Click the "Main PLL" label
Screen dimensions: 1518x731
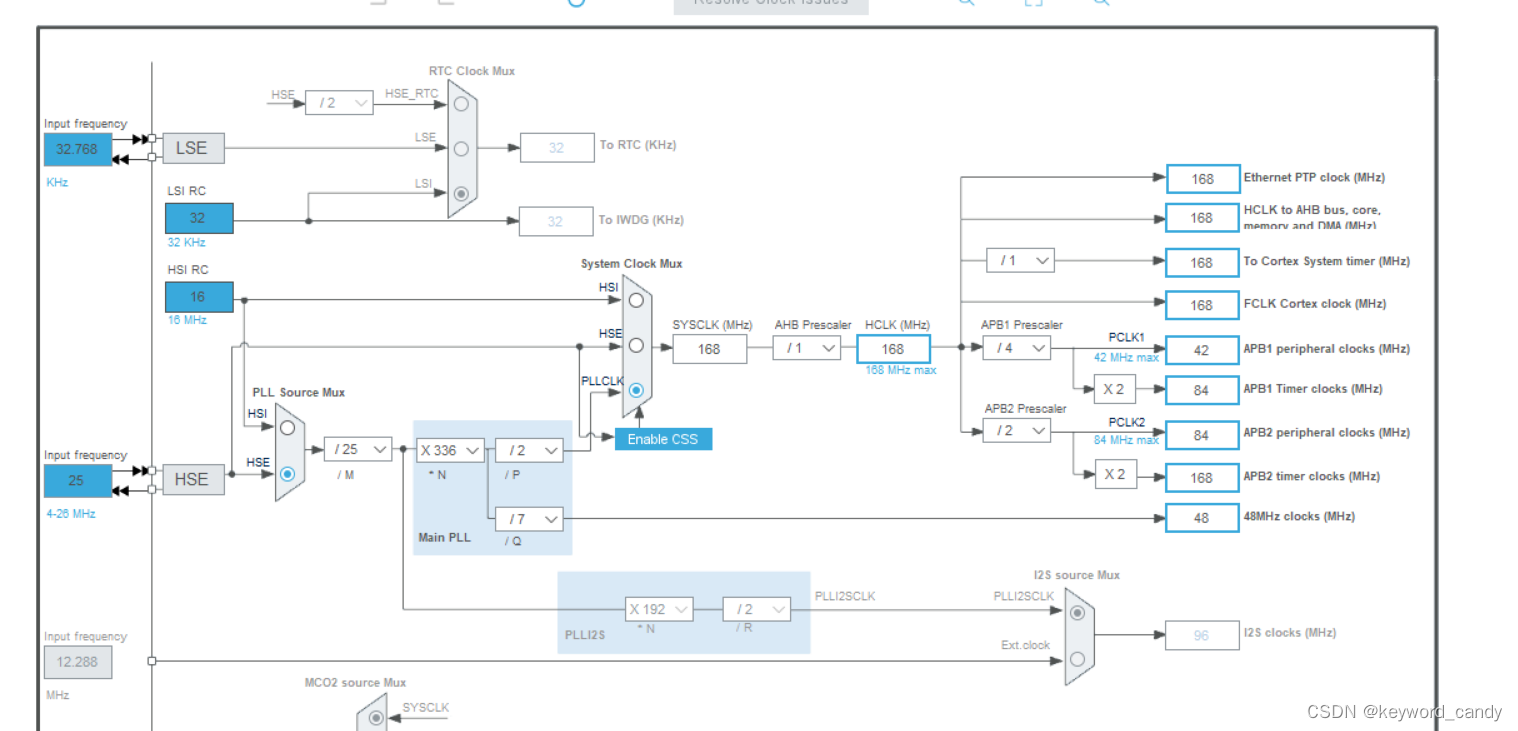tap(444, 537)
